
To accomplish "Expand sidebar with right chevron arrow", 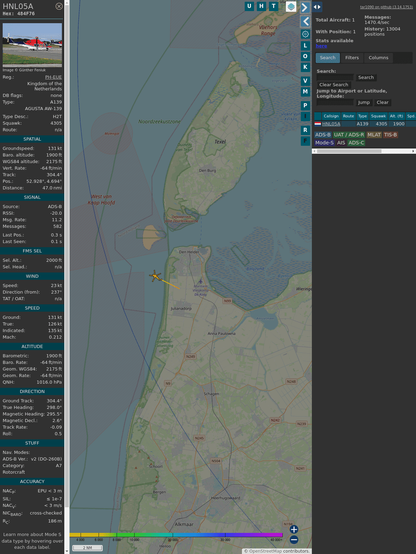I will coord(305,7).
